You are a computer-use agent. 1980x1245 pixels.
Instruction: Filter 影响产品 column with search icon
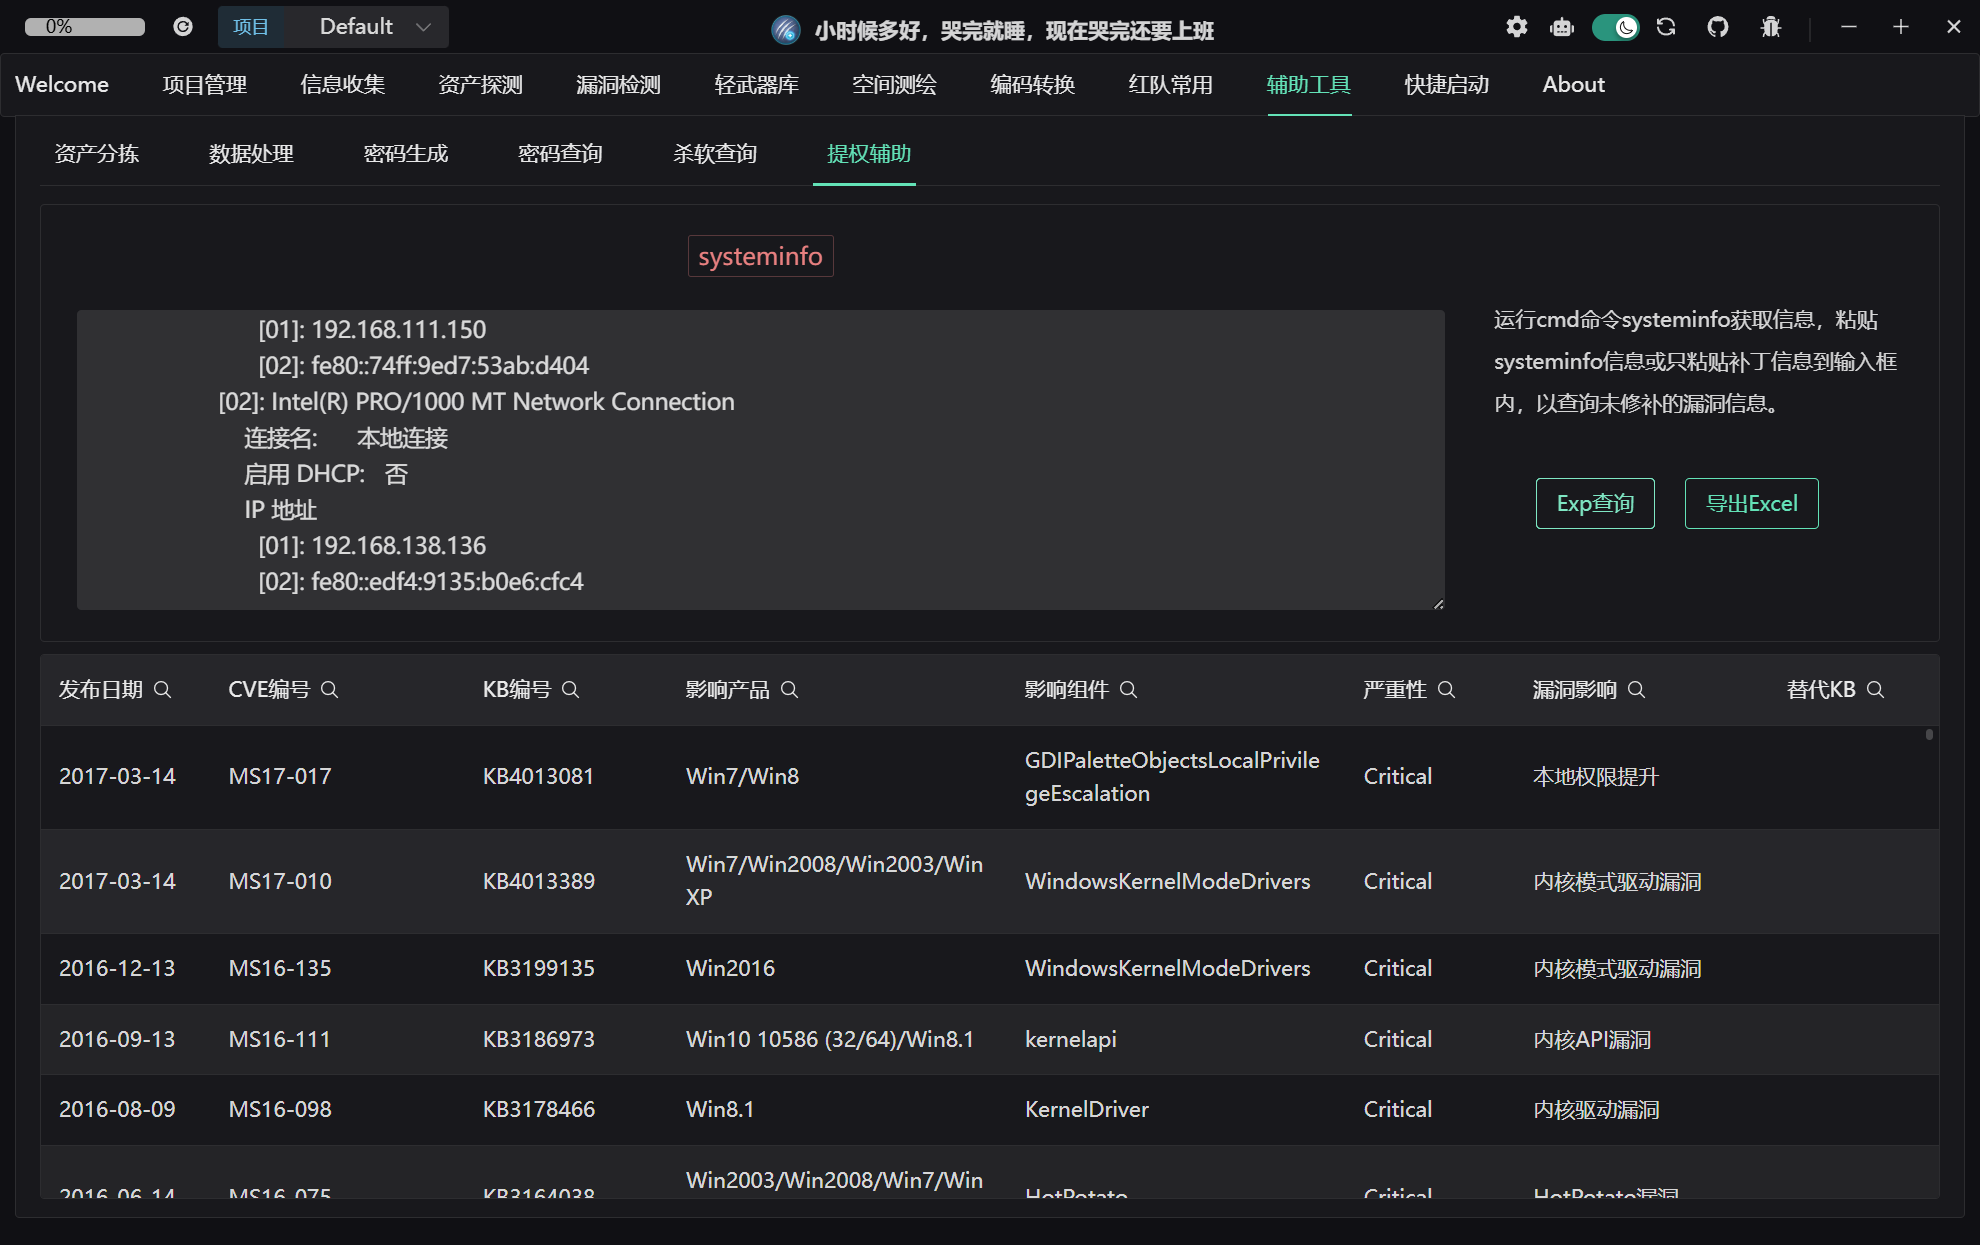point(790,690)
